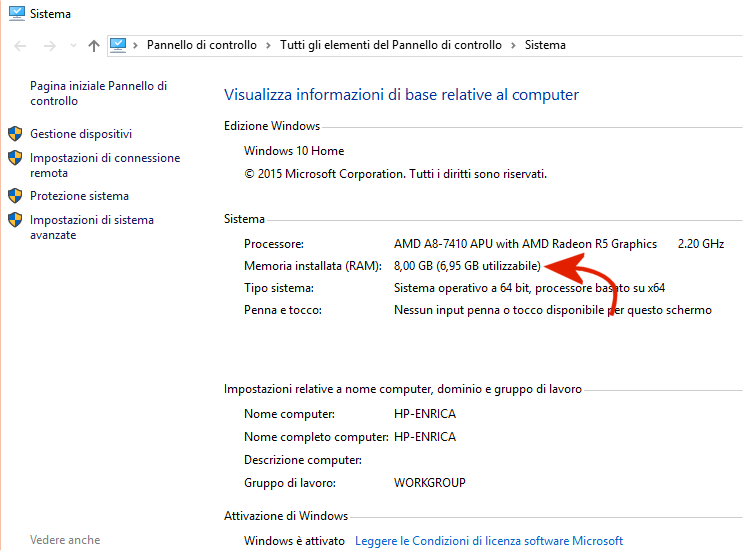Click the shield icon beside Impostazioni di sistema avanzate
Image resolution: width=743 pixels, height=551 pixels.
[15, 220]
